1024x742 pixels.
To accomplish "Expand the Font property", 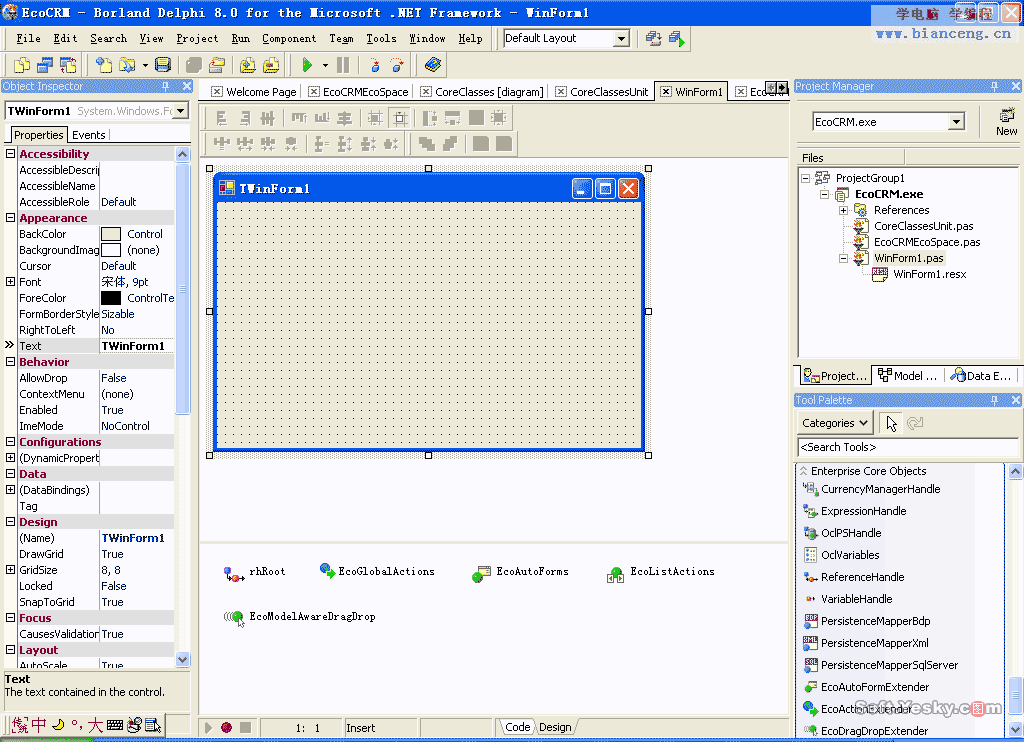I will (10, 282).
